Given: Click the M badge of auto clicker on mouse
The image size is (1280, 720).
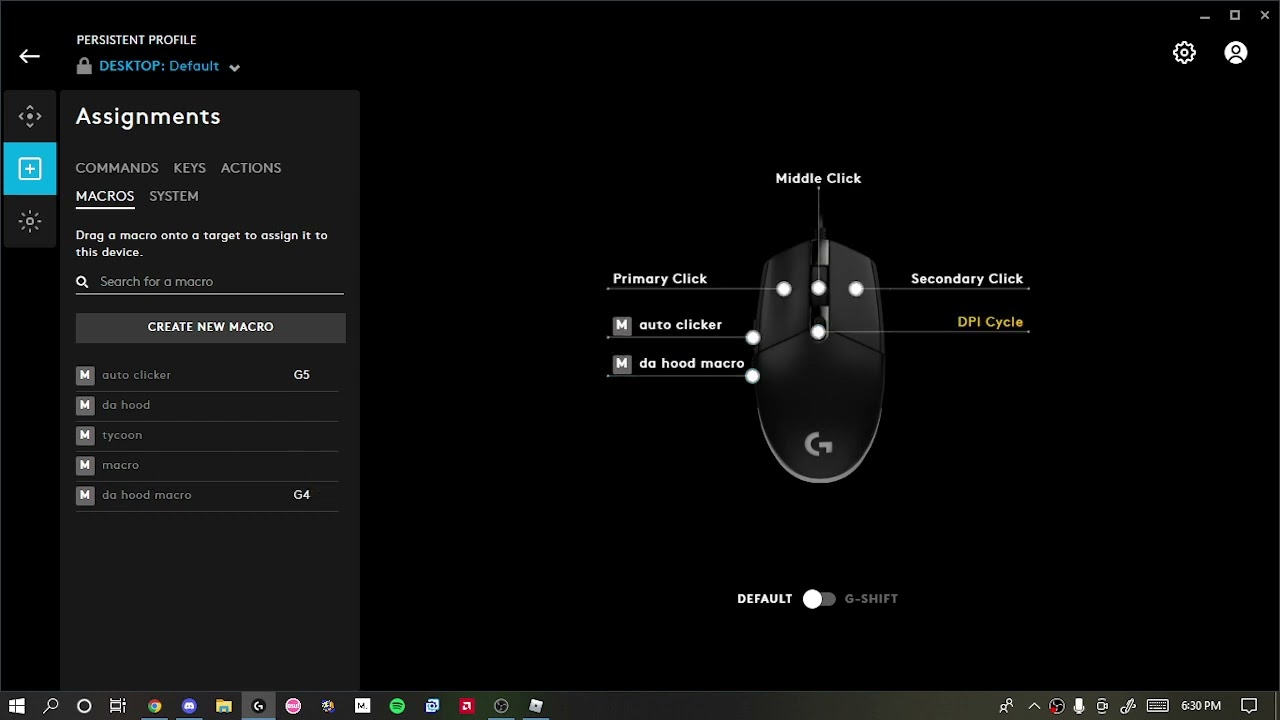Looking at the screenshot, I should click(x=622, y=325).
